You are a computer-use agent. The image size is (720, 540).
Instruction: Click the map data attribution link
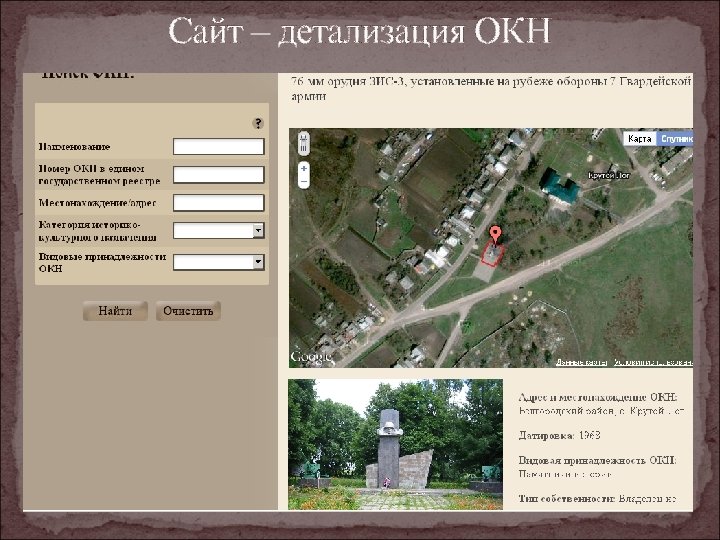coord(581,362)
